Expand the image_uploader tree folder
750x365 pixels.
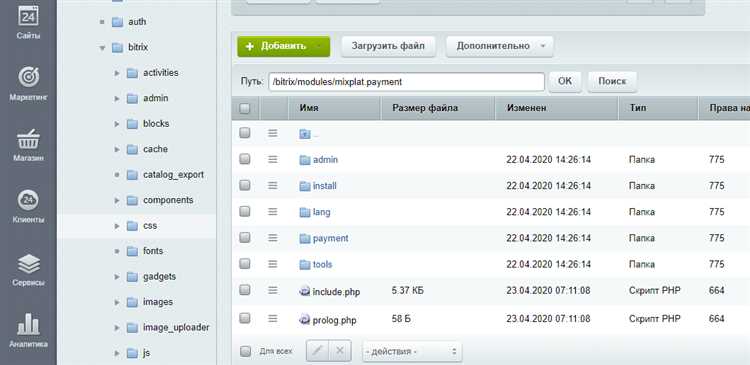click(x=117, y=328)
